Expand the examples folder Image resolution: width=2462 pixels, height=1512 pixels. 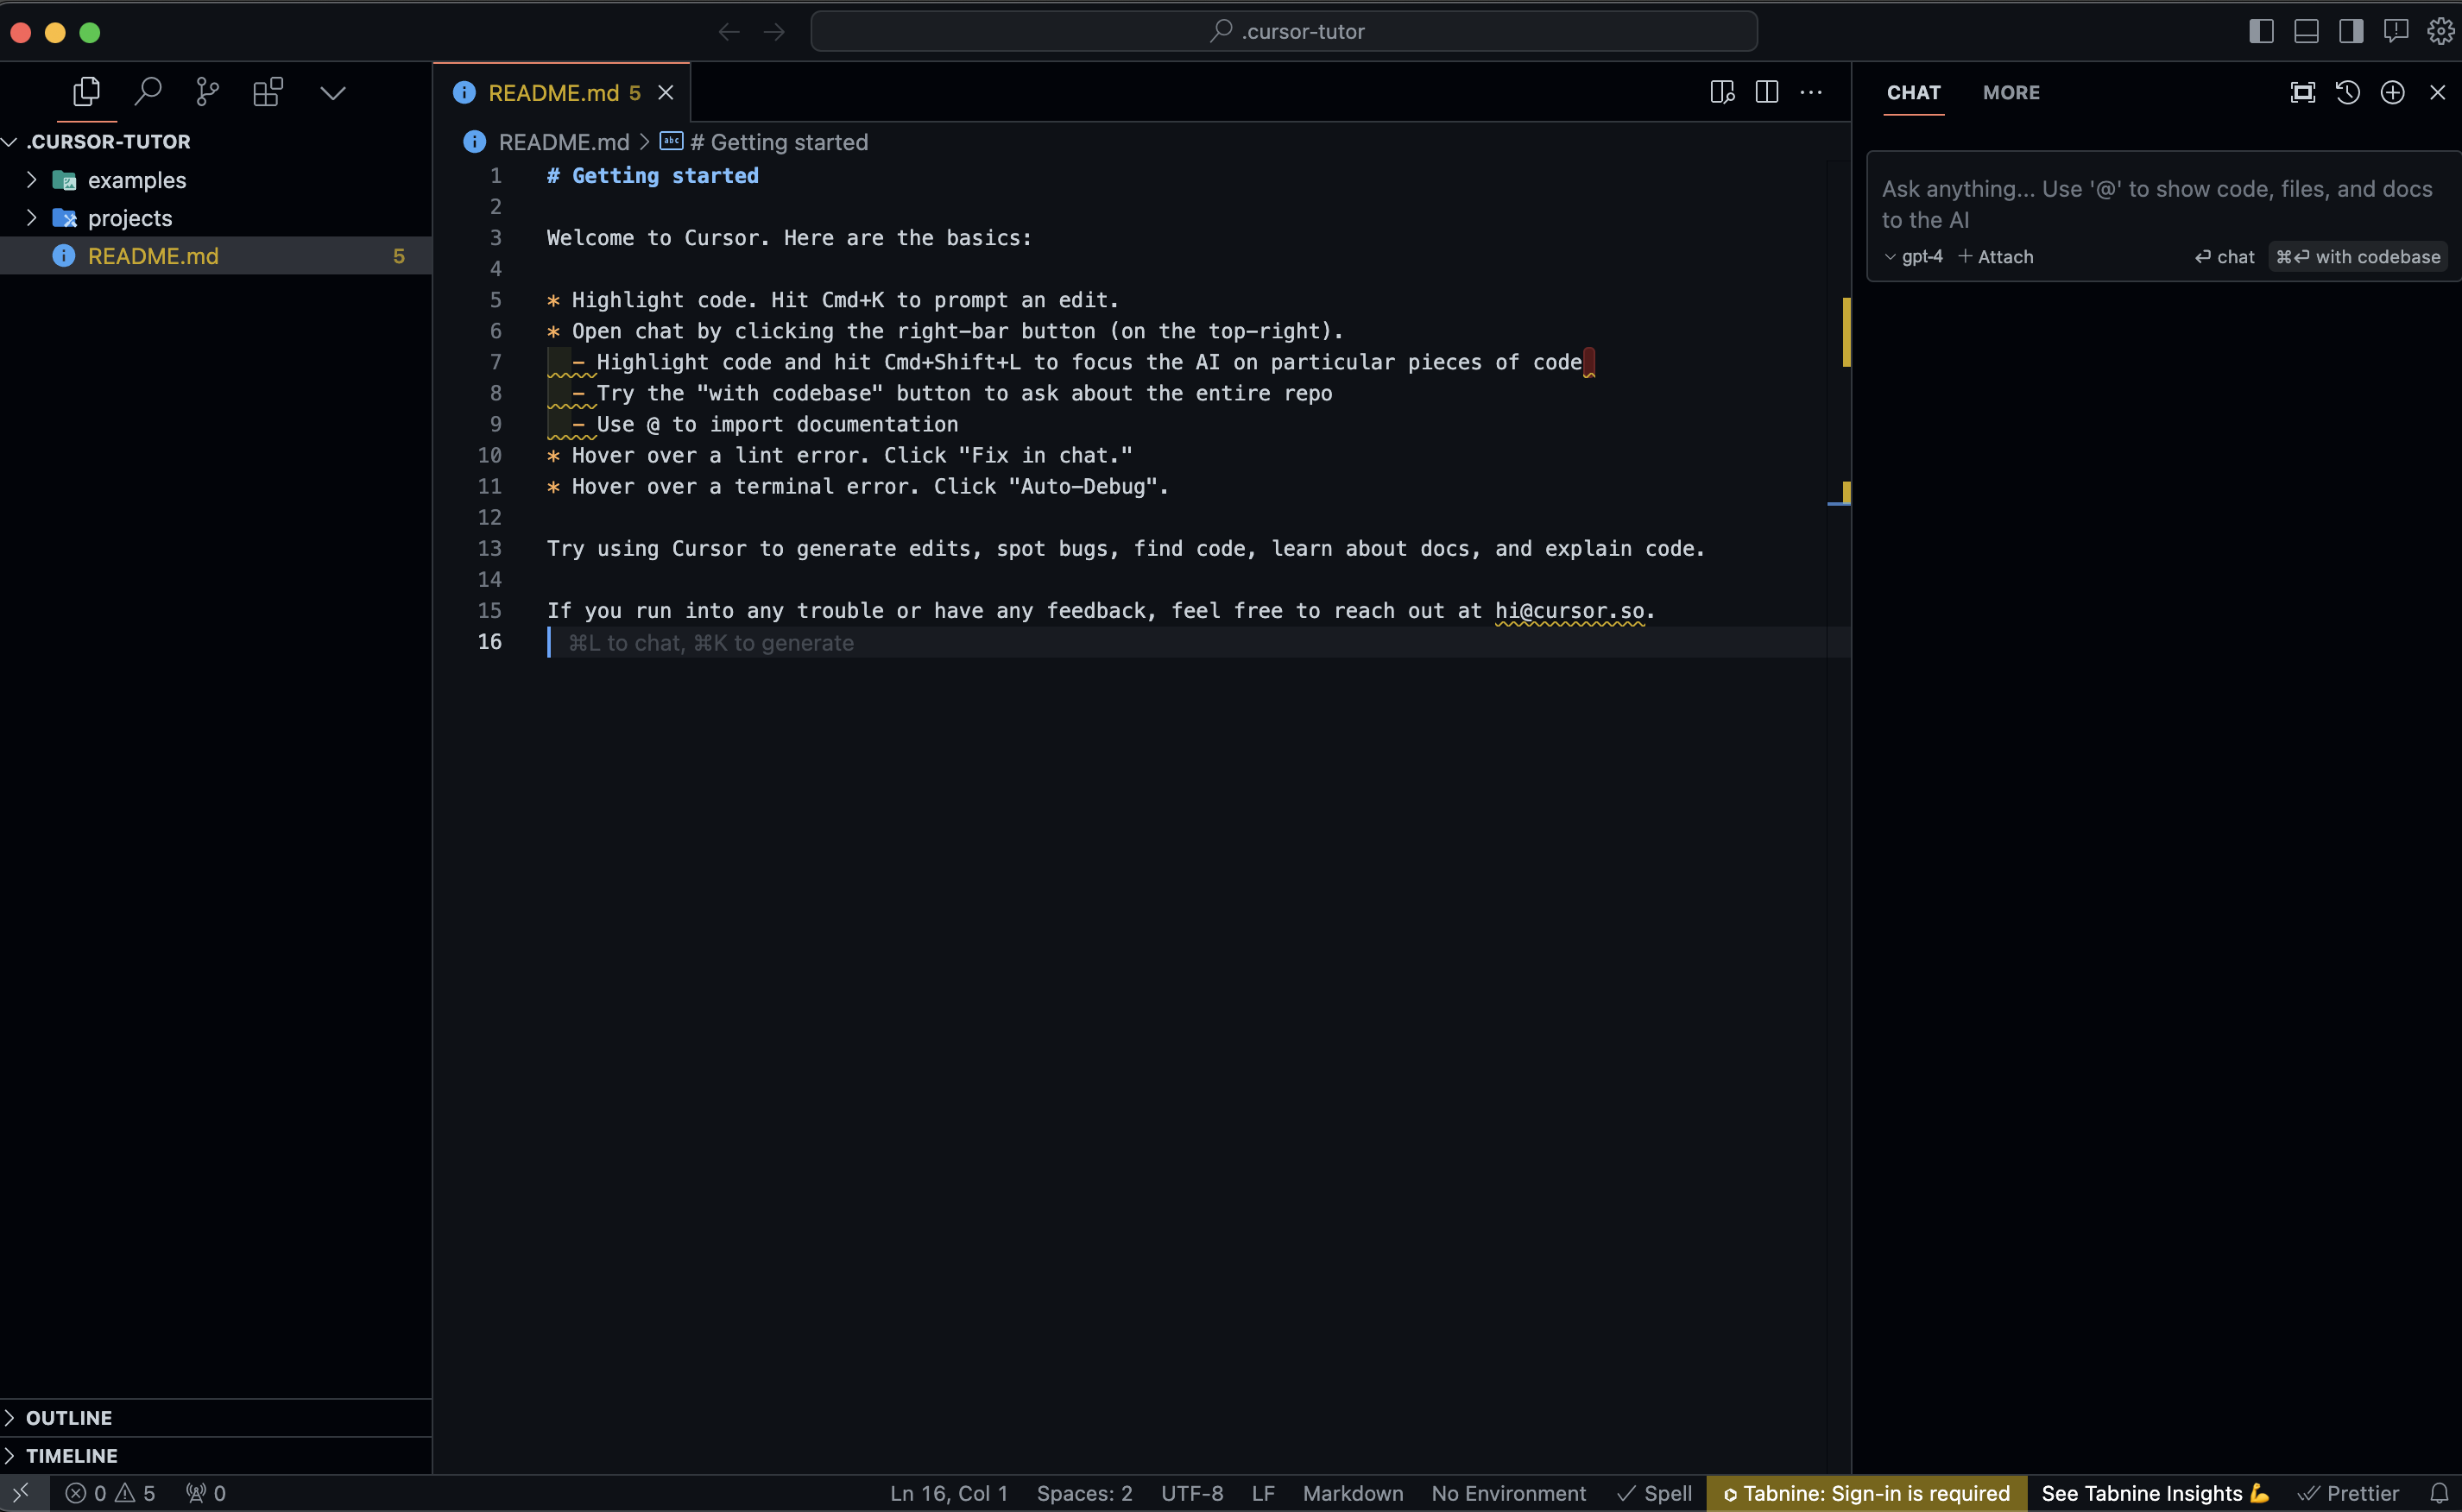(x=136, y=180)
